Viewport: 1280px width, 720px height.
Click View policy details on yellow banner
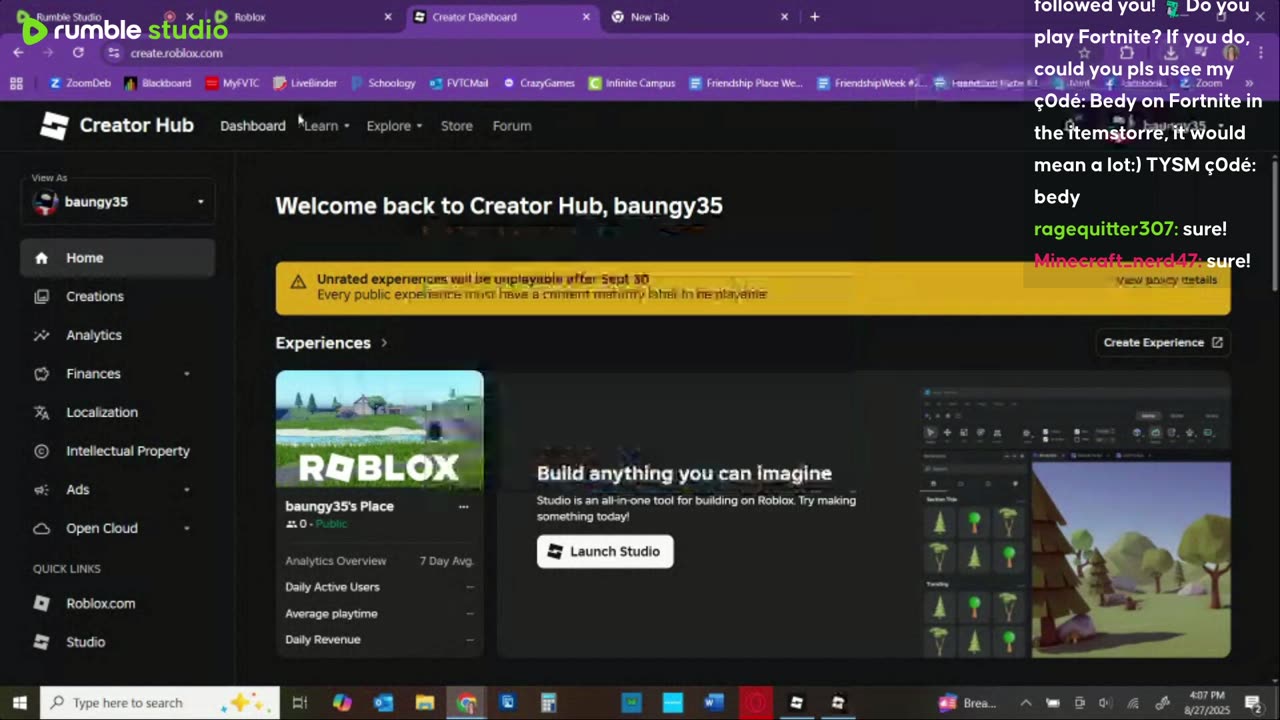click(1166, 280)
